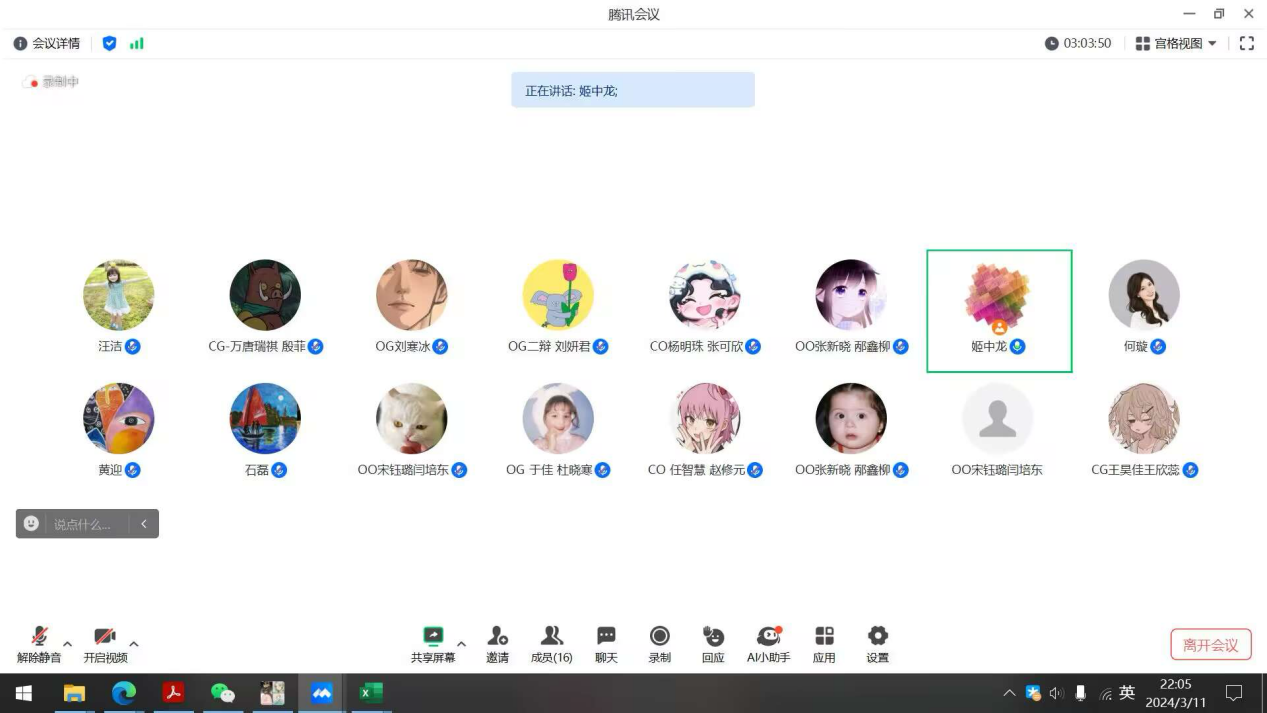Open the Chat (聊天) panel
This screenshot has height=713, width=1267.
[x=606, y=637]
